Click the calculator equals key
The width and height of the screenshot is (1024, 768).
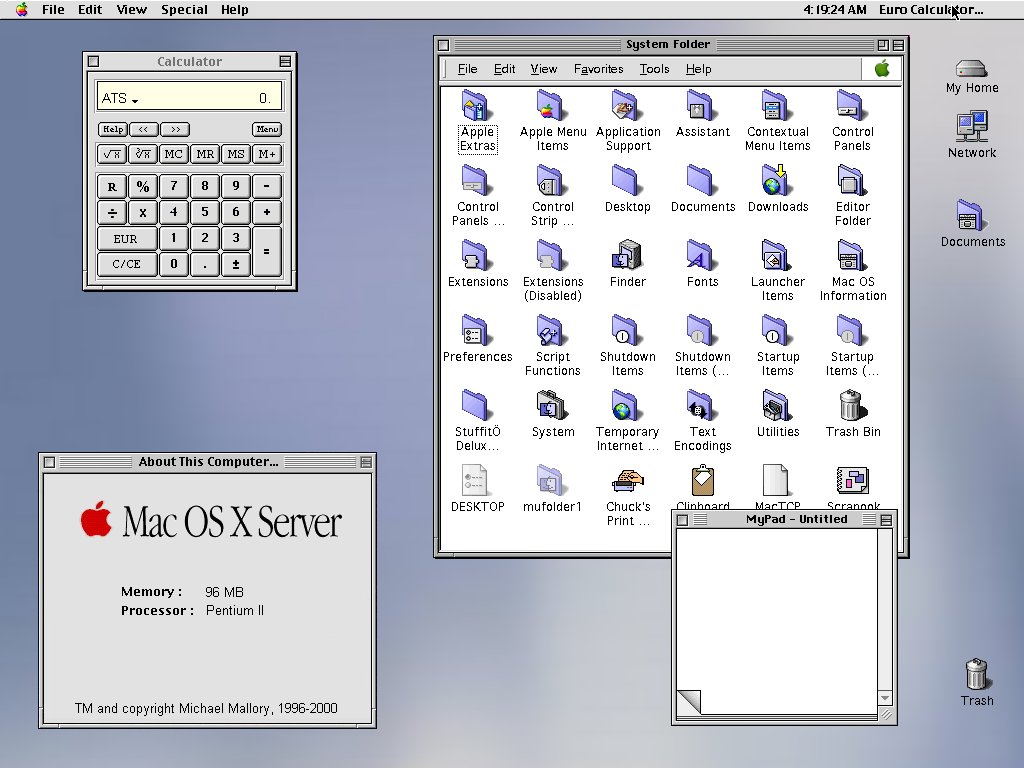[x=266, y=251]
